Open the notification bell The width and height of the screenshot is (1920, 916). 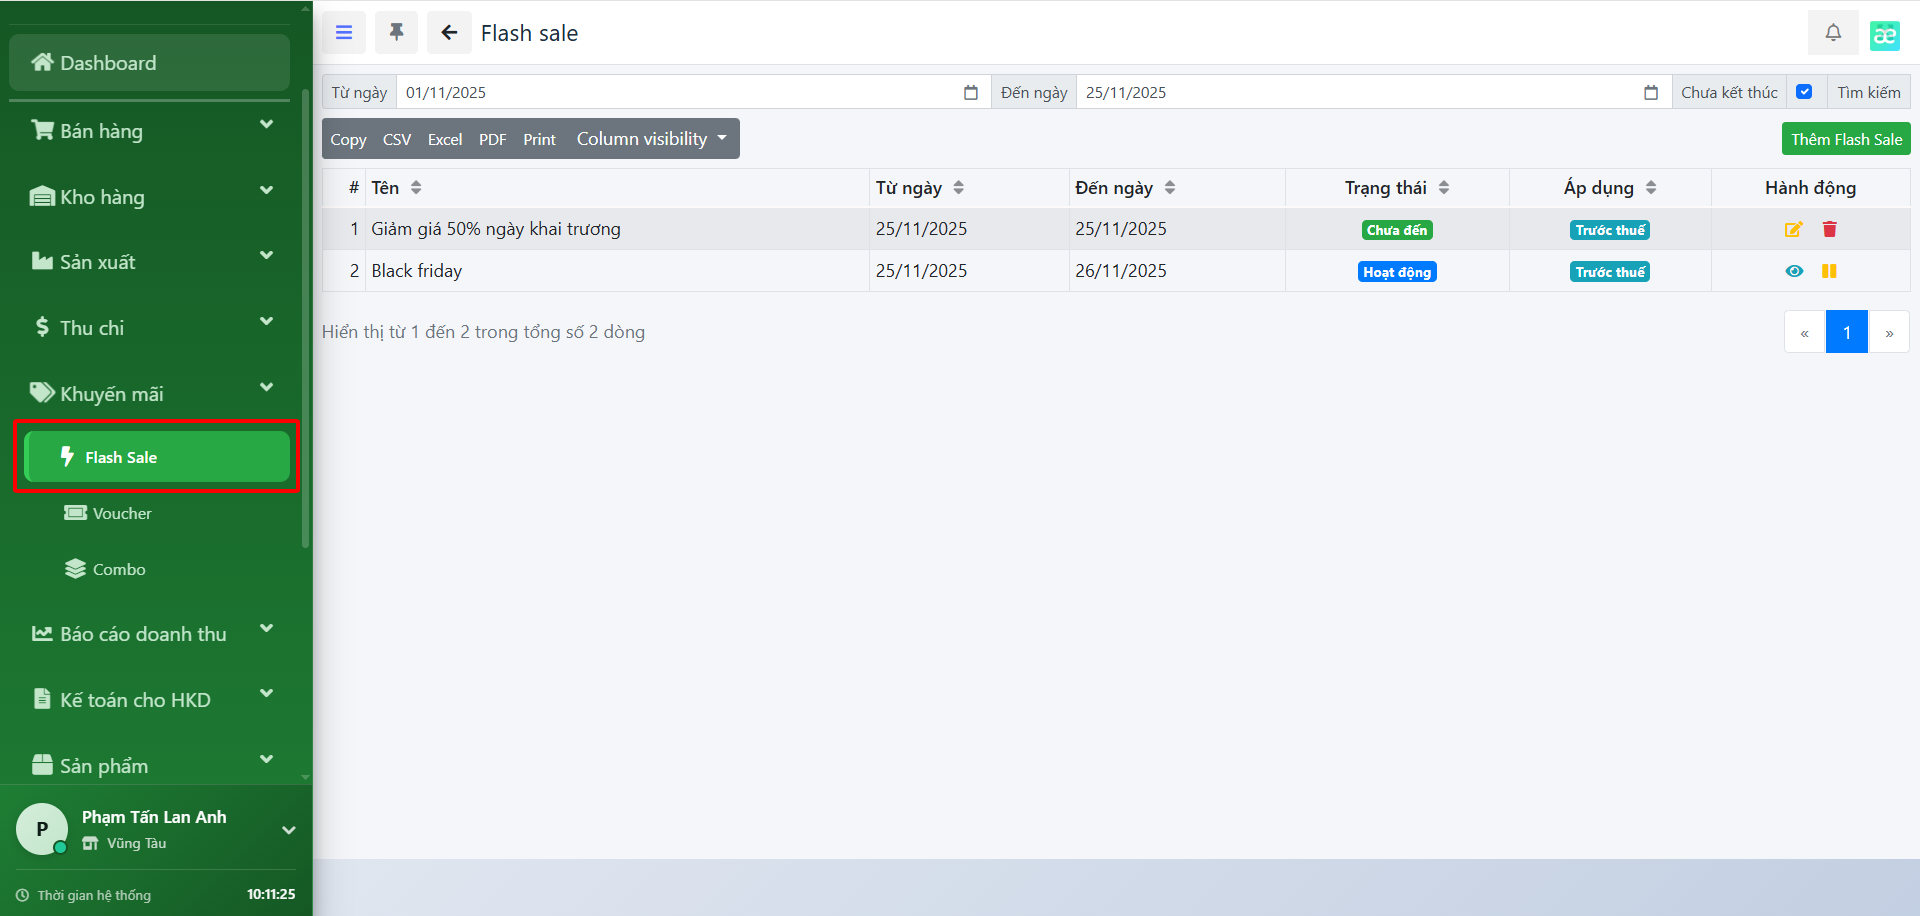pyautogui.click(x=1832, y=33)
